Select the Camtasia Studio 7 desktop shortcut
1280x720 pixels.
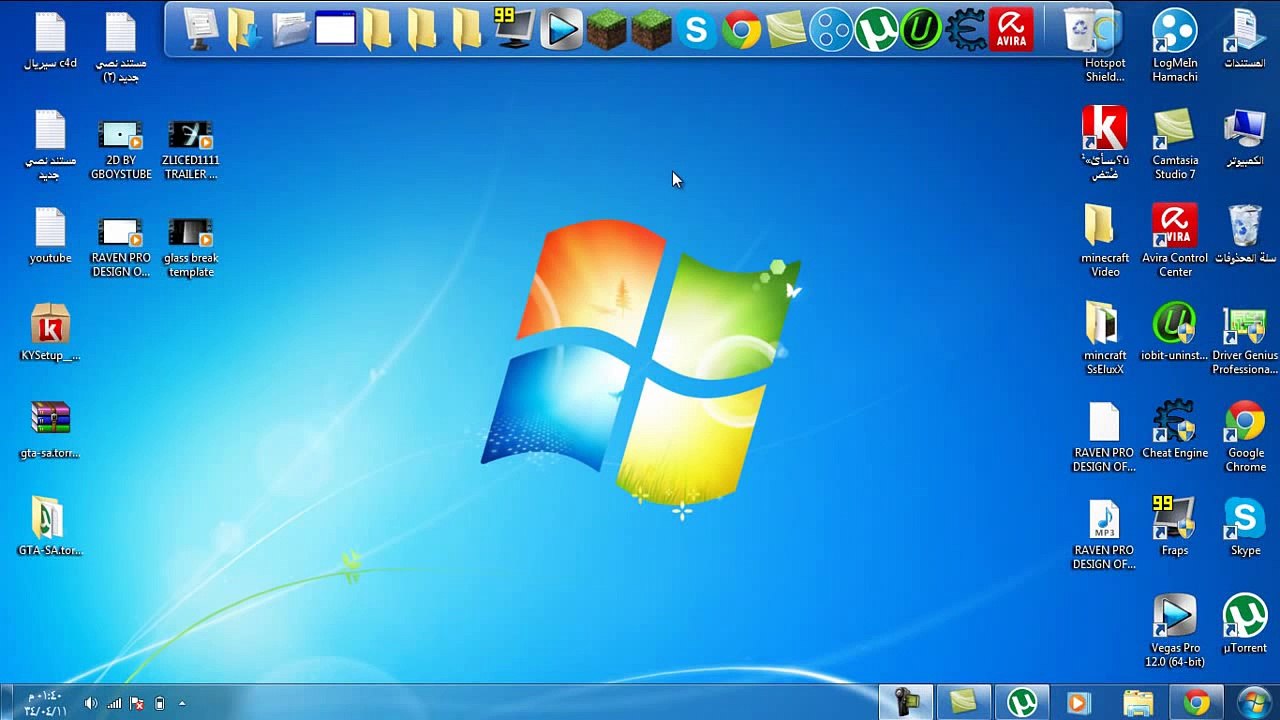1175,144
